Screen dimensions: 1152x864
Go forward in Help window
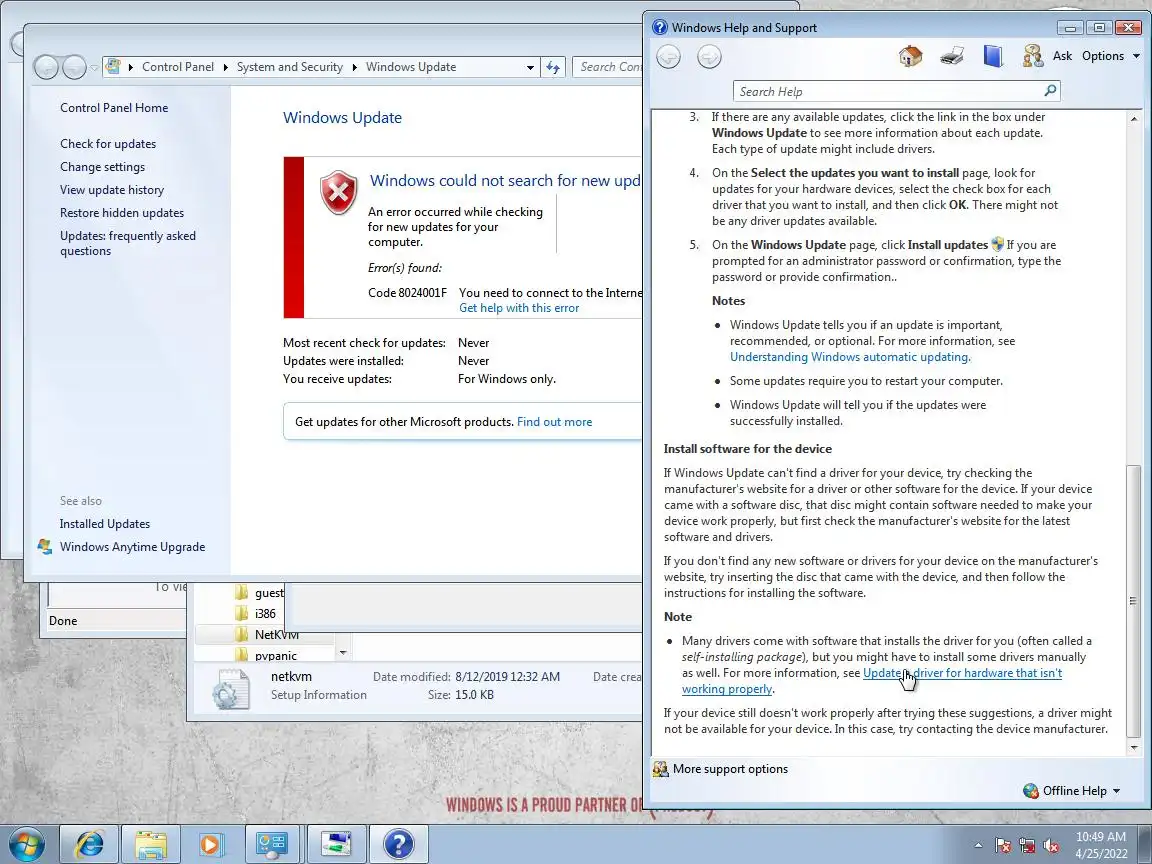click(709, 57)
